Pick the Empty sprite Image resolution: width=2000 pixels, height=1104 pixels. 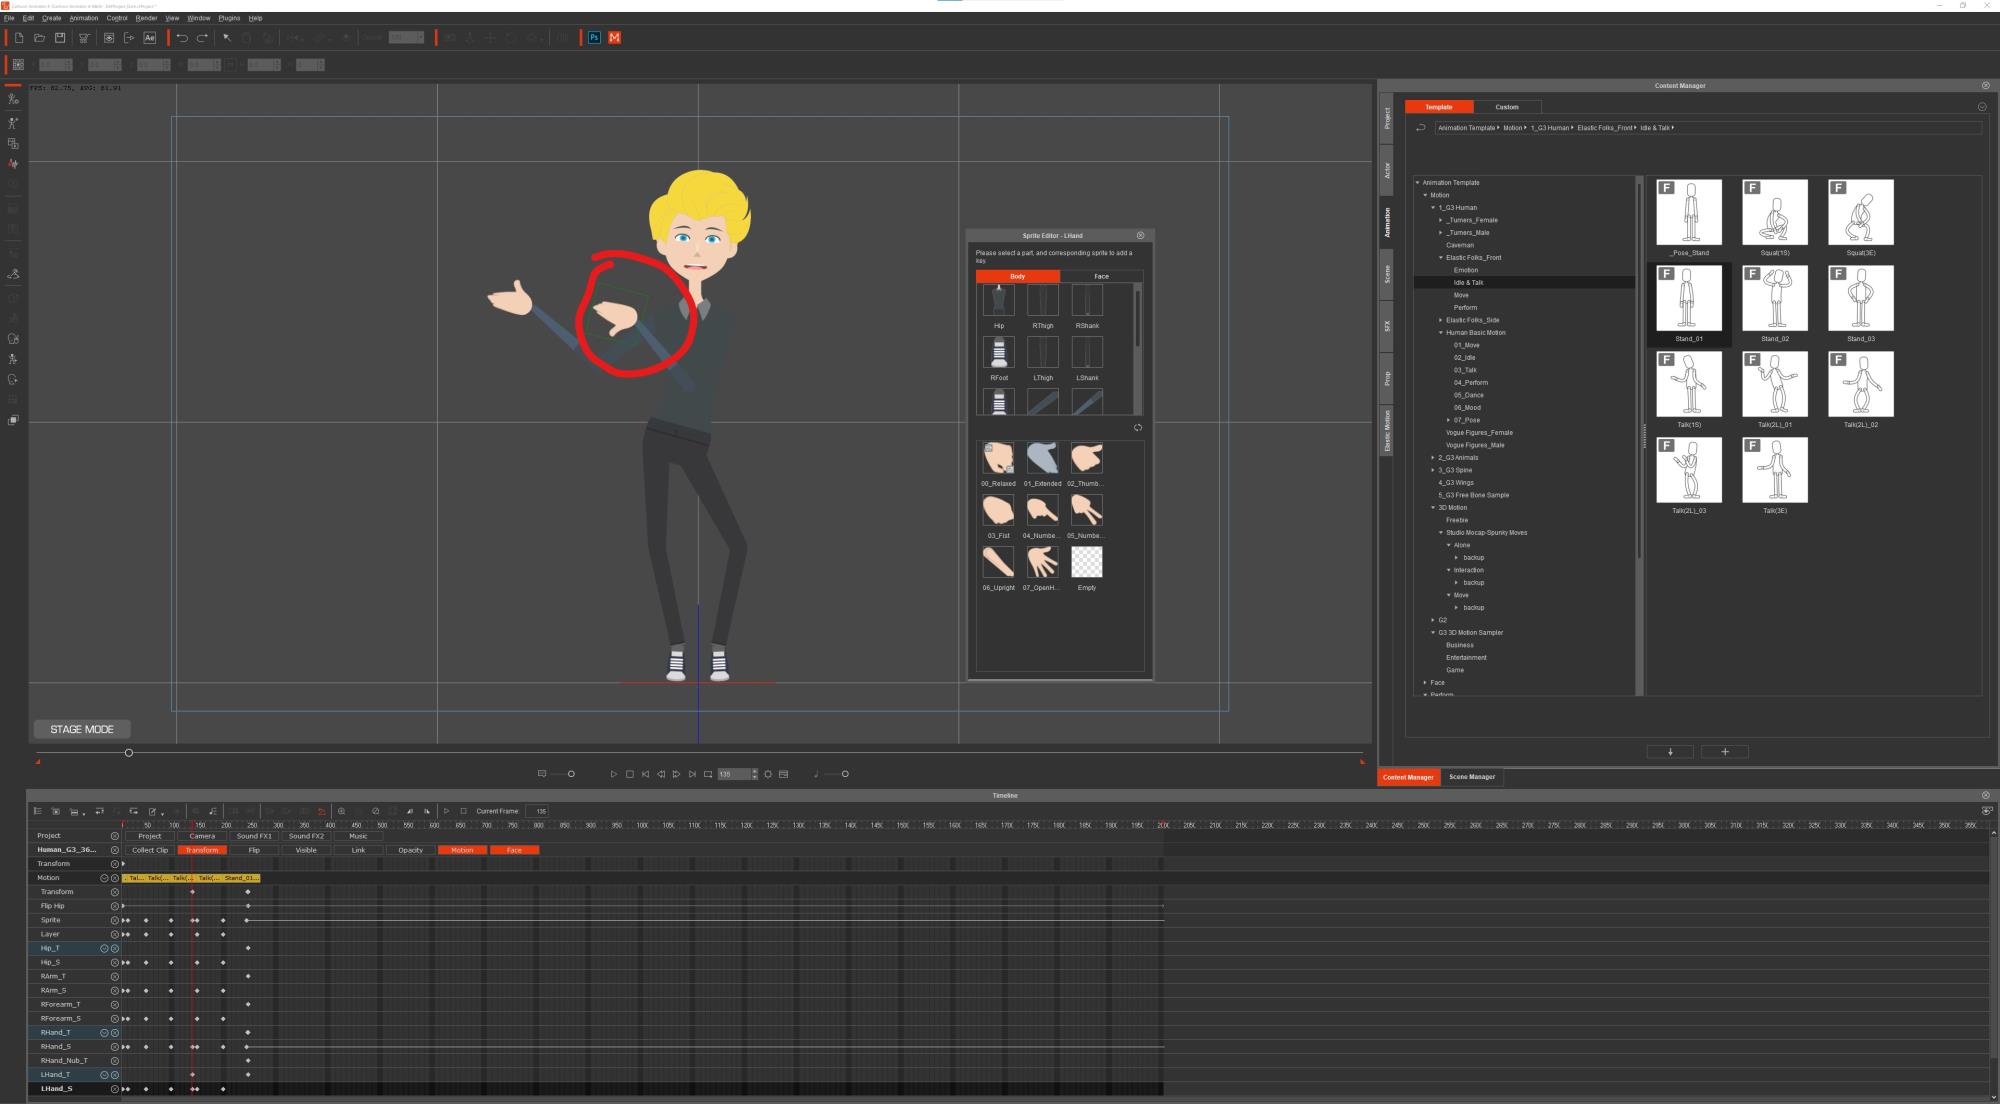1087,562
